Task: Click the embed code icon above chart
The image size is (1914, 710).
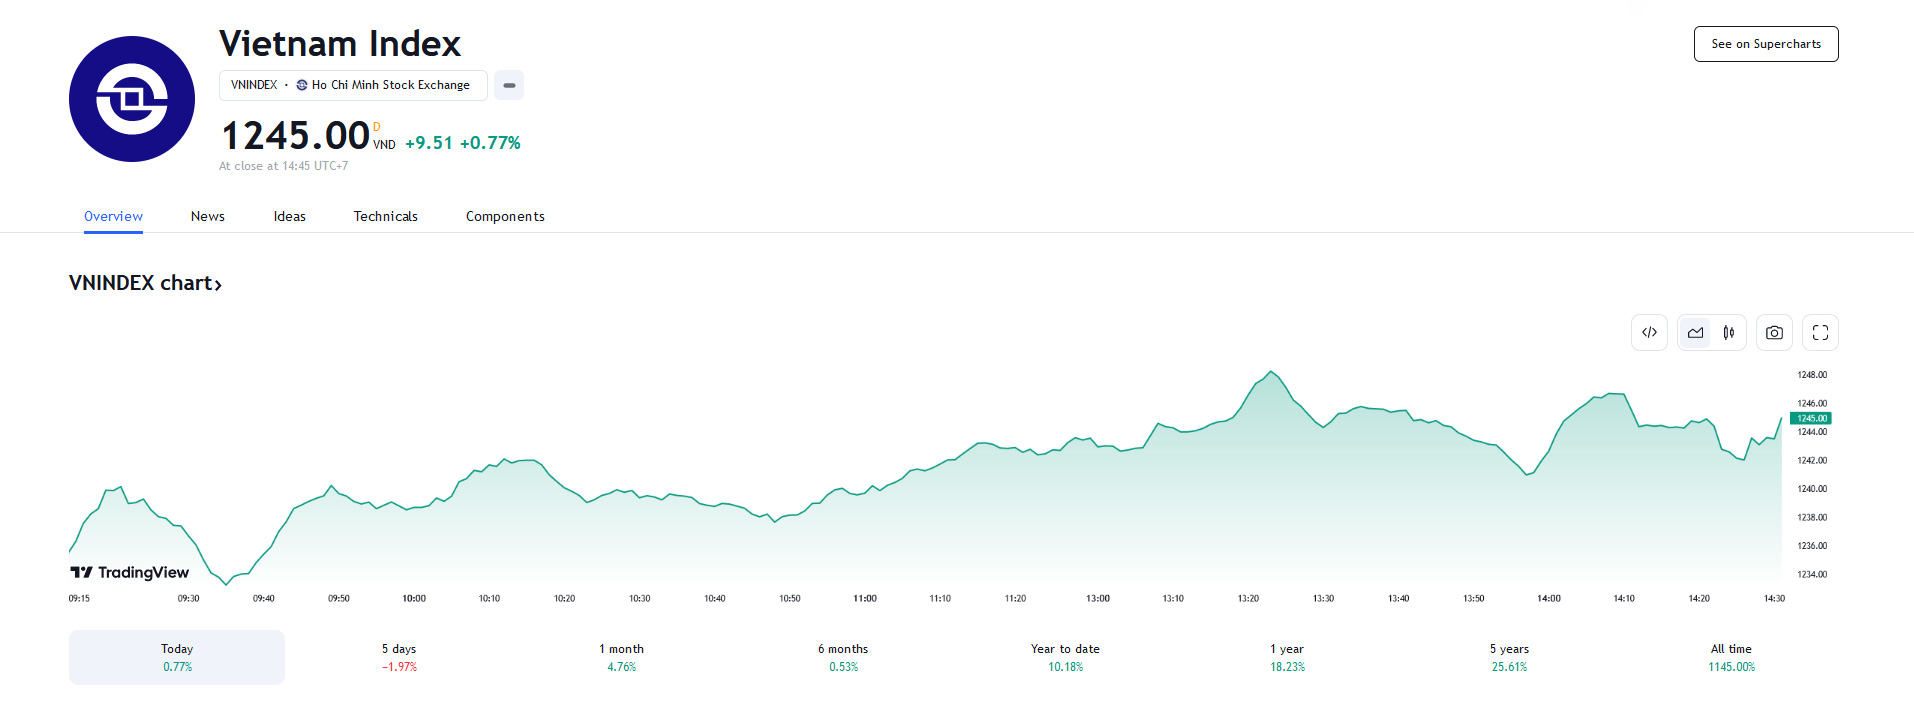Action: point(1649,333)
